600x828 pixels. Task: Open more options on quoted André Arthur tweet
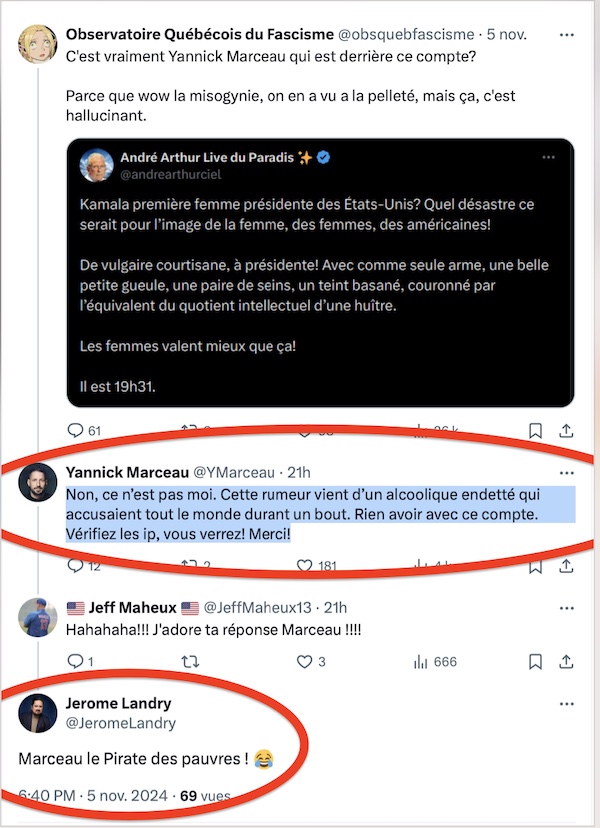[x=548, y=158]
